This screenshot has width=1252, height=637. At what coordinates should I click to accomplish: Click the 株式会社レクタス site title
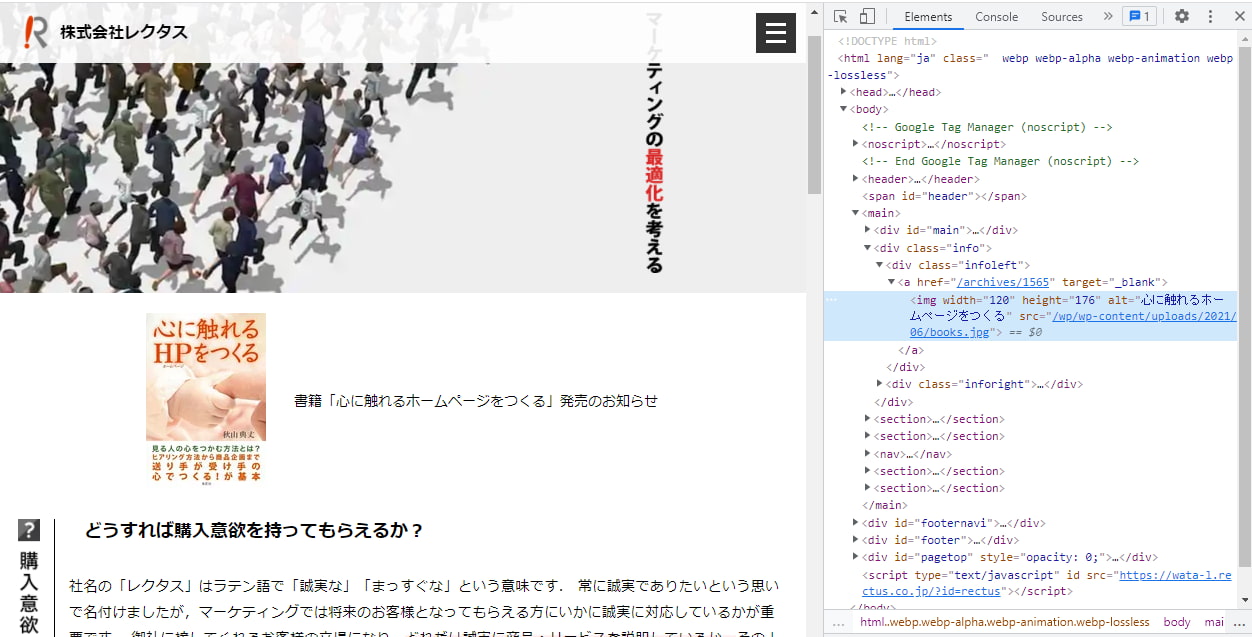click(124, 32)
